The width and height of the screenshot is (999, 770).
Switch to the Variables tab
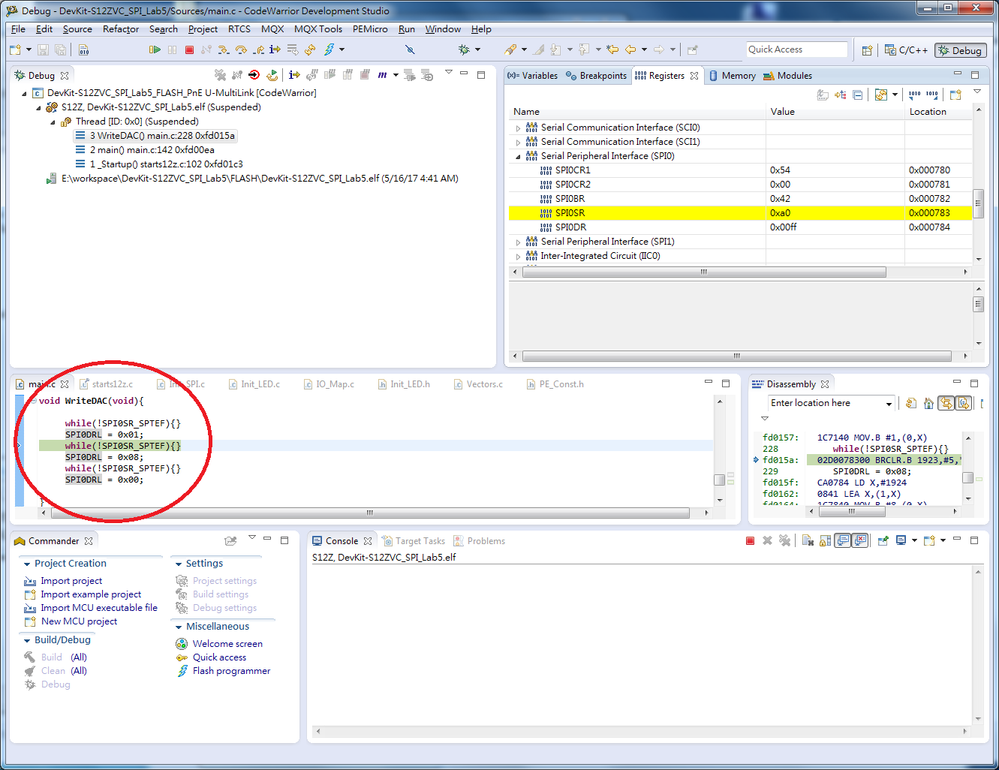tap(533, 76)
